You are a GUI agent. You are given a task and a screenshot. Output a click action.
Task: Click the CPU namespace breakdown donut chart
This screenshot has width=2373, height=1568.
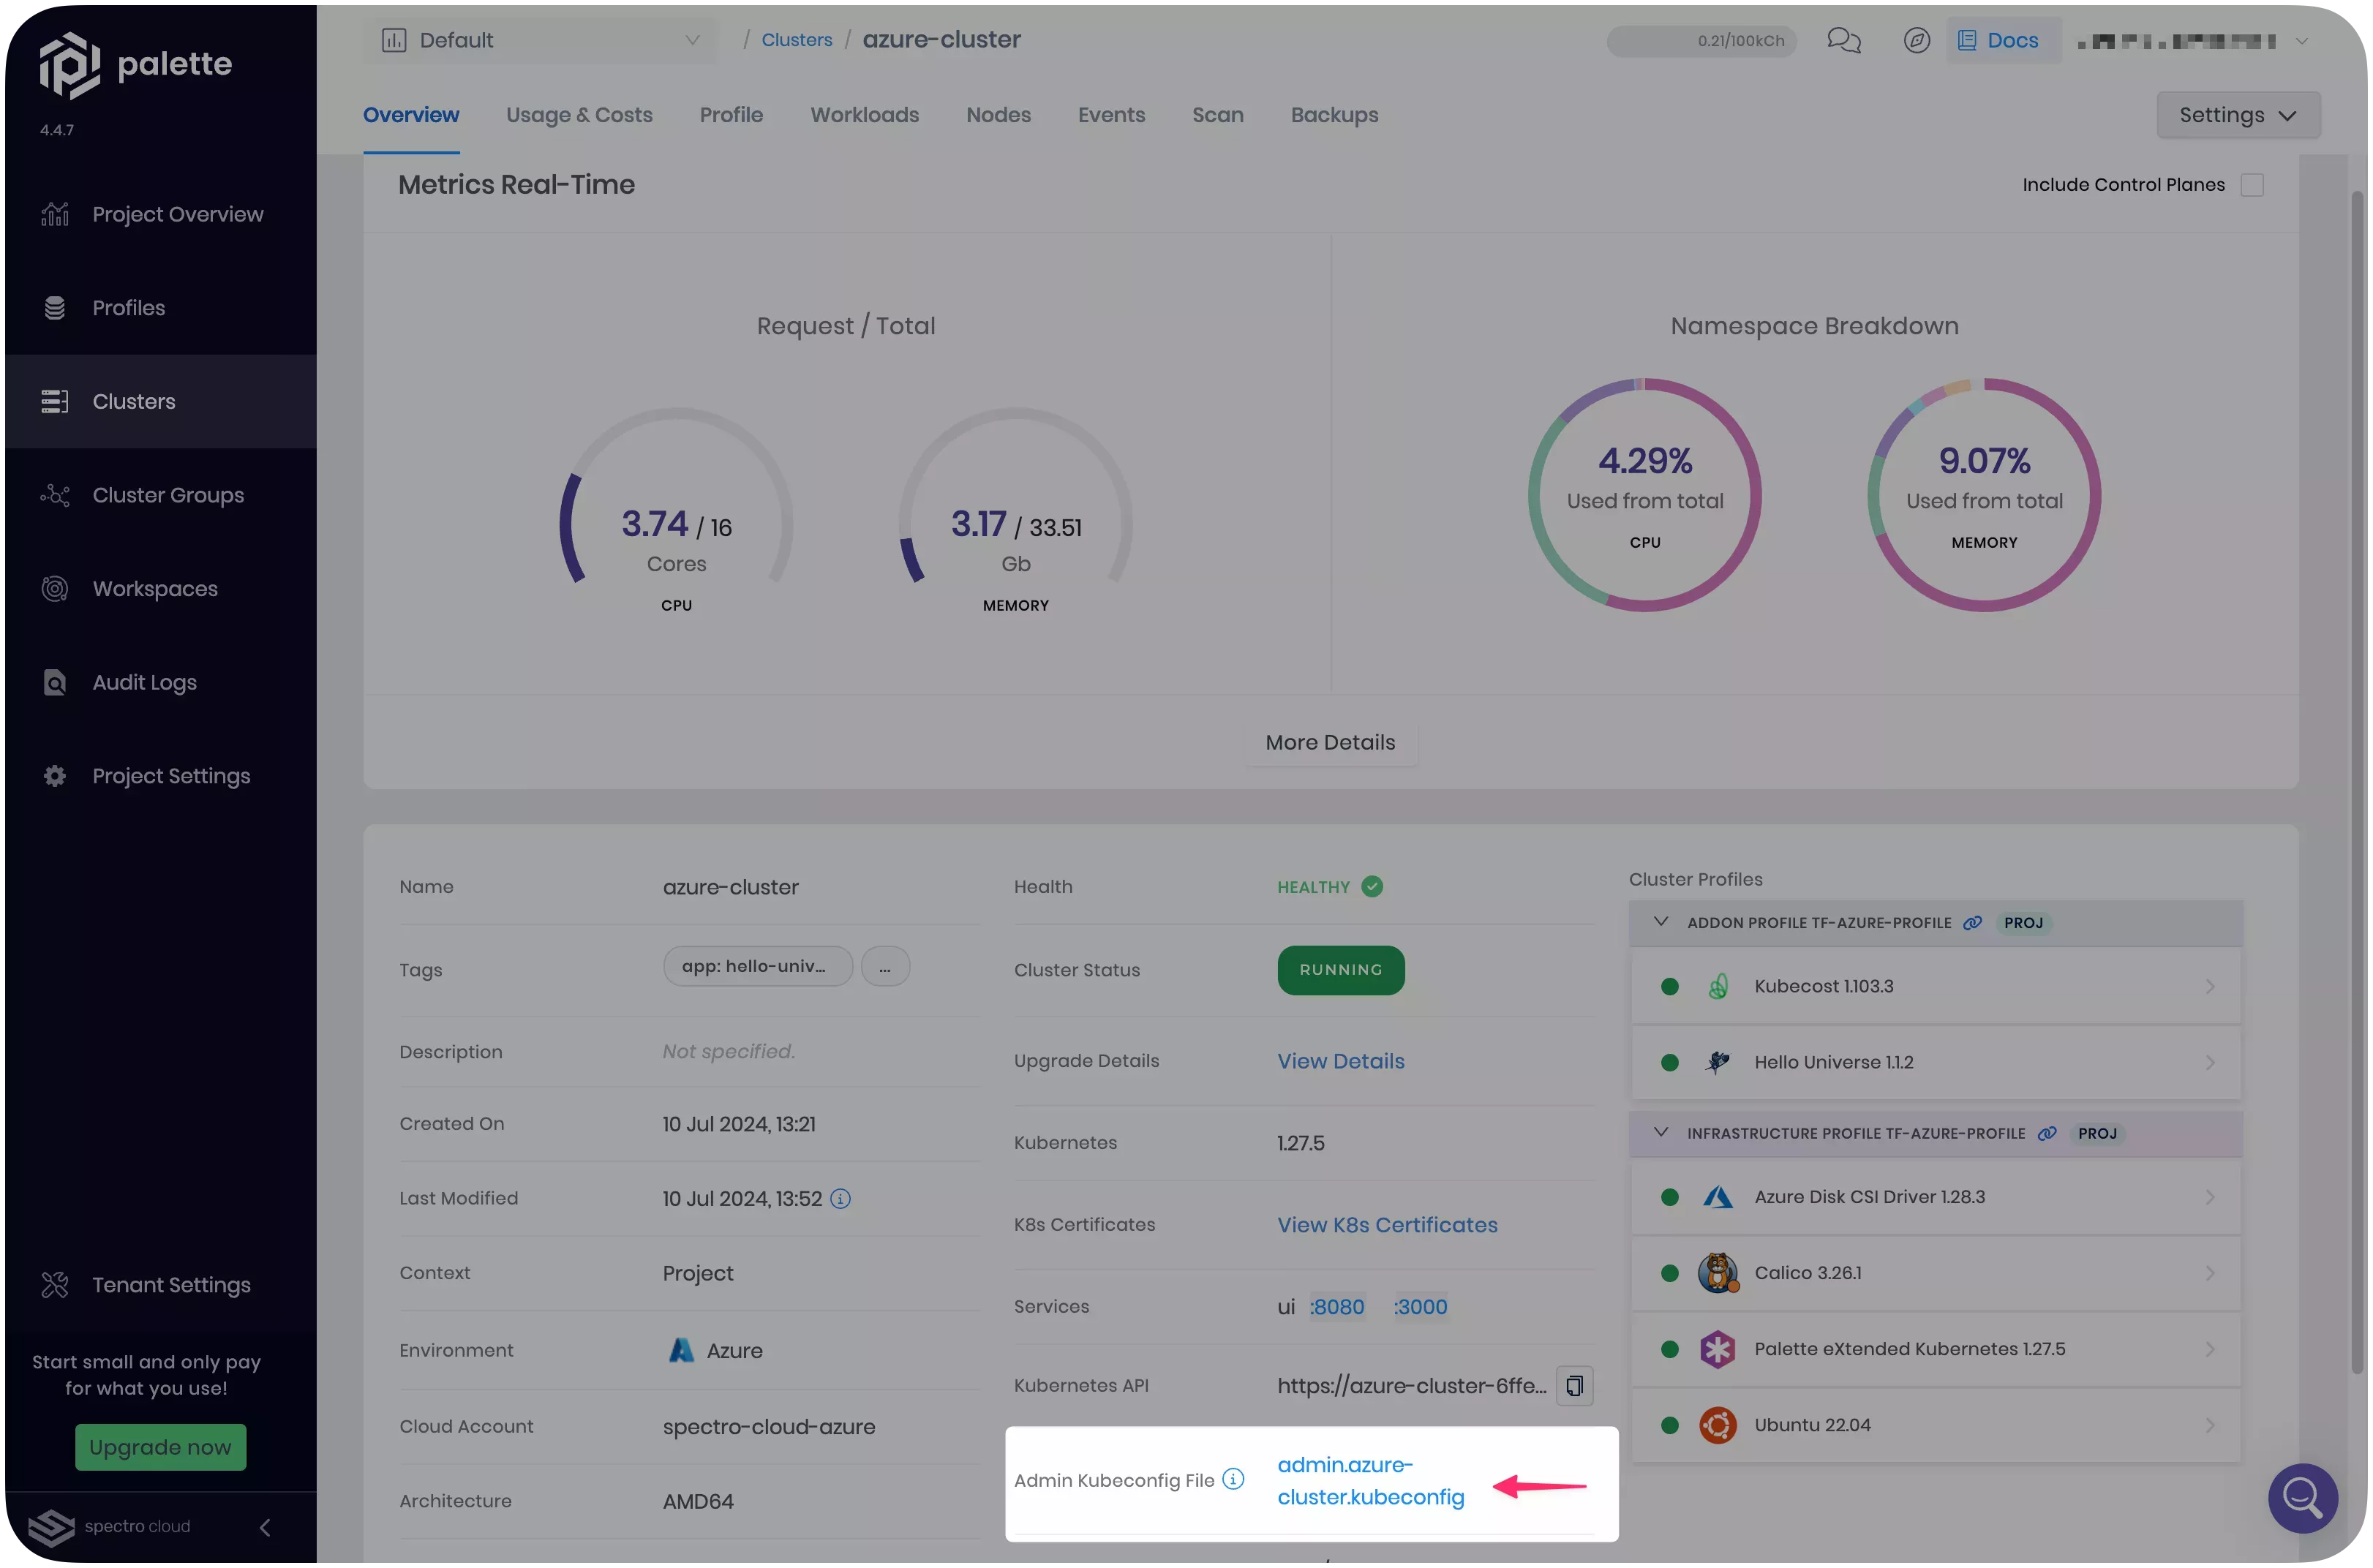[x=1644, y=495]
